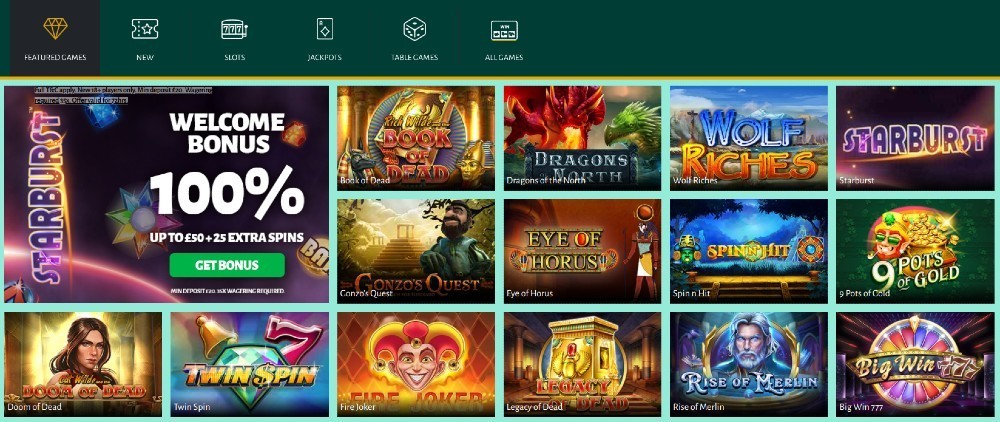Screen dimensions: 1000x422
Task: Select the All Games icon
Action: [504, 30]
